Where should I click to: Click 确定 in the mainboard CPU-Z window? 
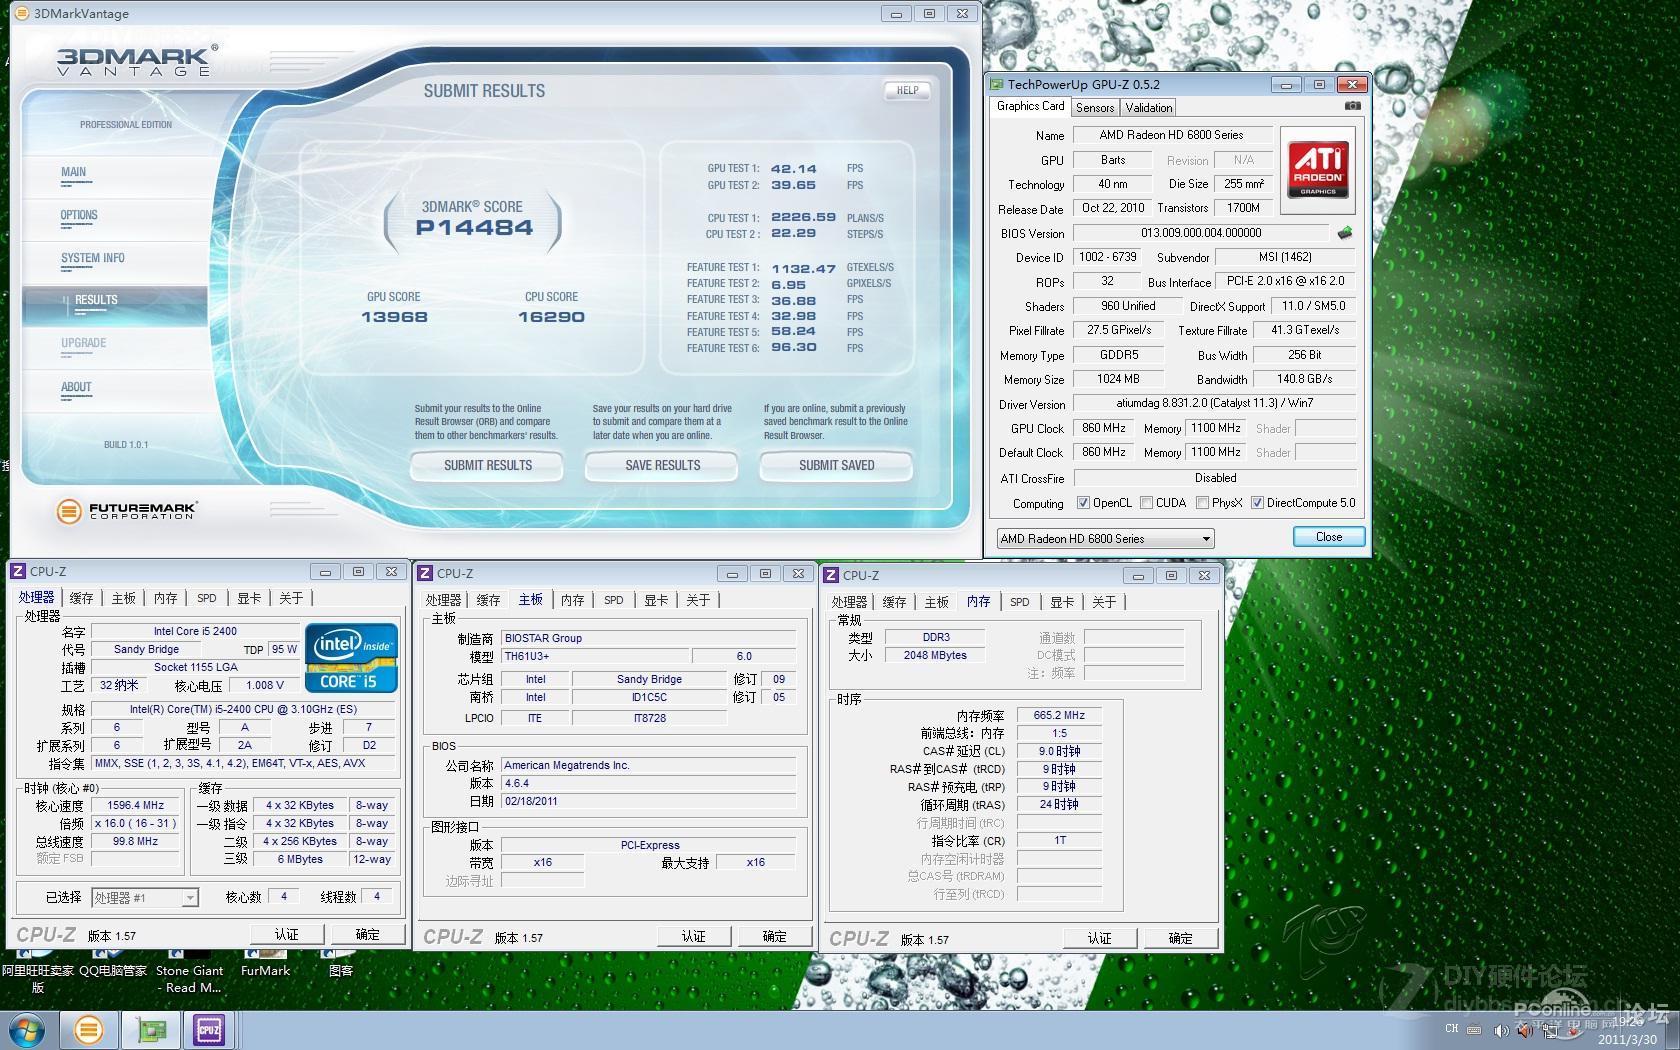click(x=774, y=936)
